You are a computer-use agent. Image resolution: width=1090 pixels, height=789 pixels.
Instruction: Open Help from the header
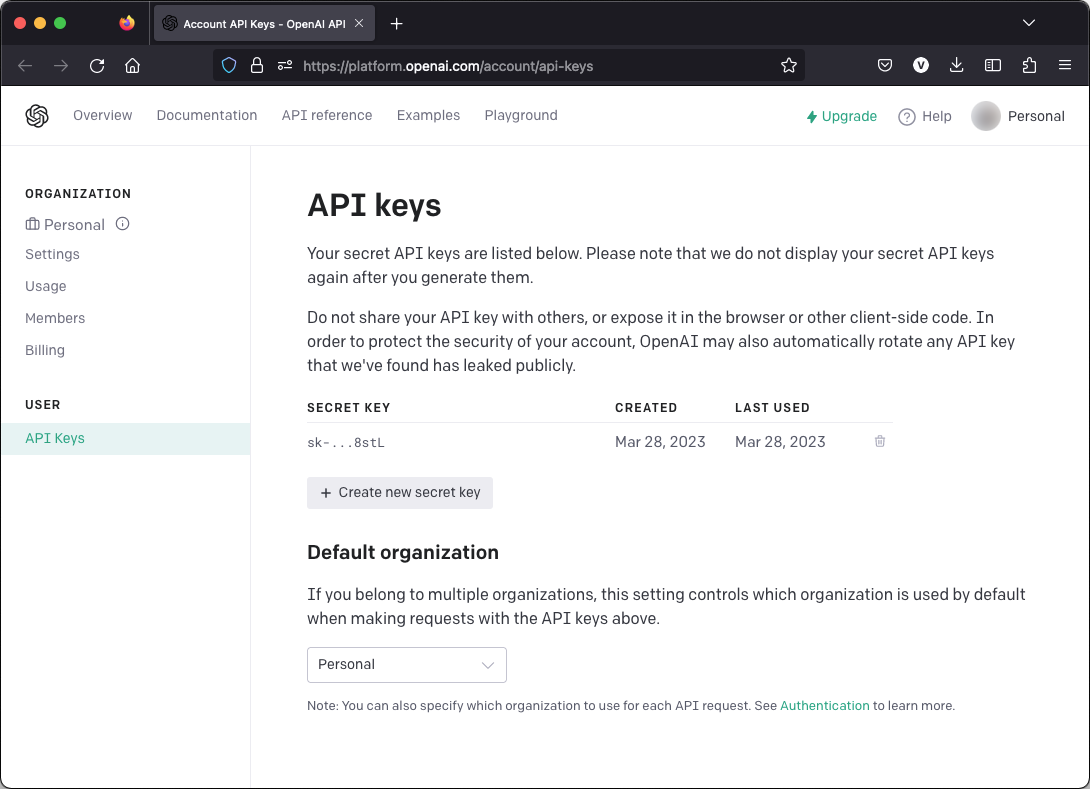[x=925, y=117]
